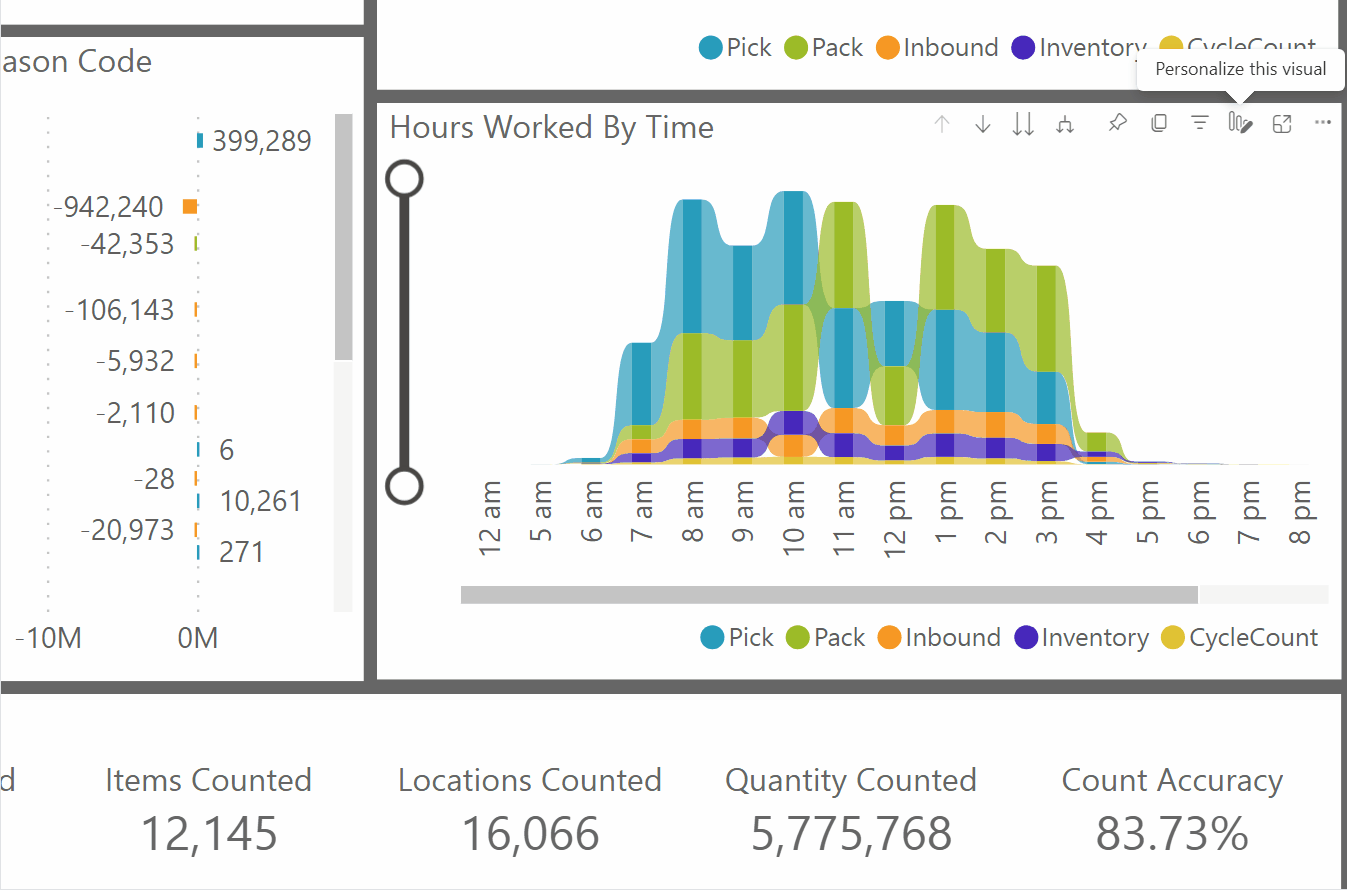Click horizontal scrollbar under time axis
The height and width of the screenshot is (890, 1347).
(828, 595)
